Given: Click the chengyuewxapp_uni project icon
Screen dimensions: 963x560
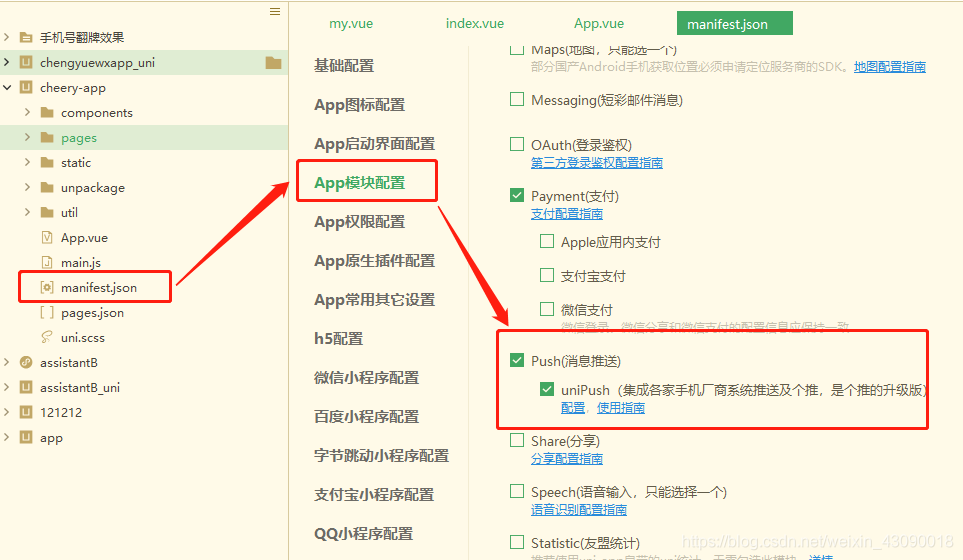Looking at the screenshot, I should (x=26, y=63).
